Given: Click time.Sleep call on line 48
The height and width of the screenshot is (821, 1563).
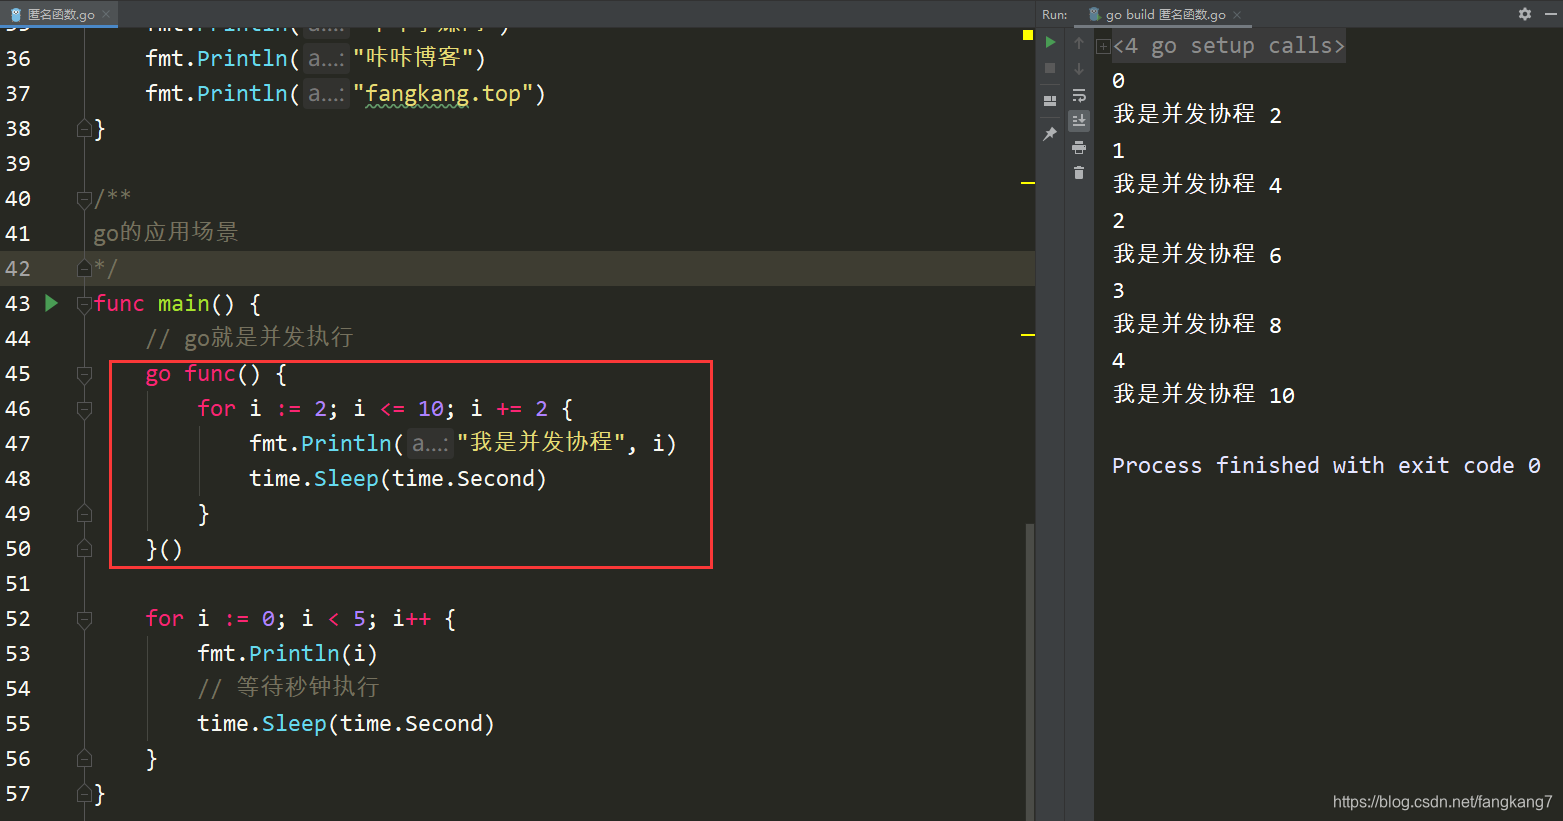Looking at the screenshot, I should (x=398, y=479).
